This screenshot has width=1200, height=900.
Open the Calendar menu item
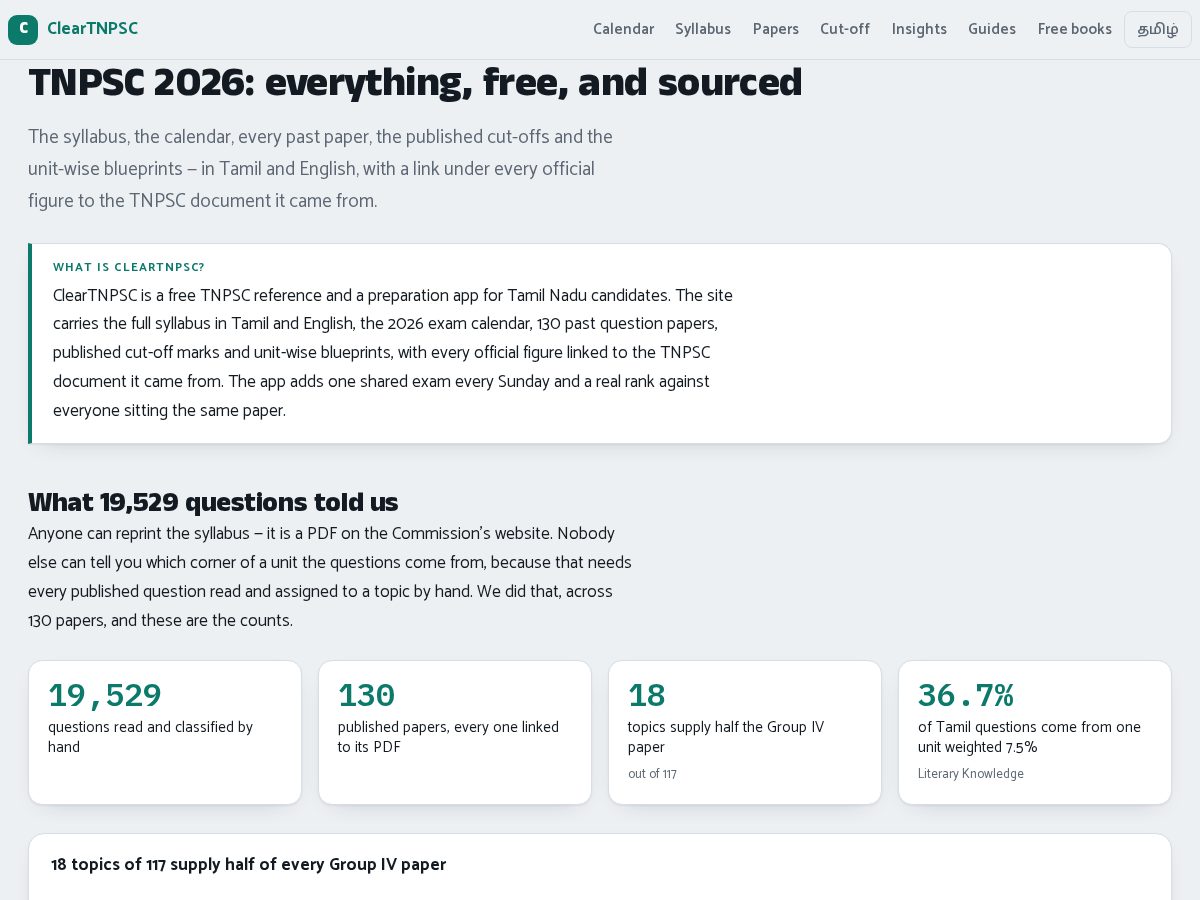point(623,29)
